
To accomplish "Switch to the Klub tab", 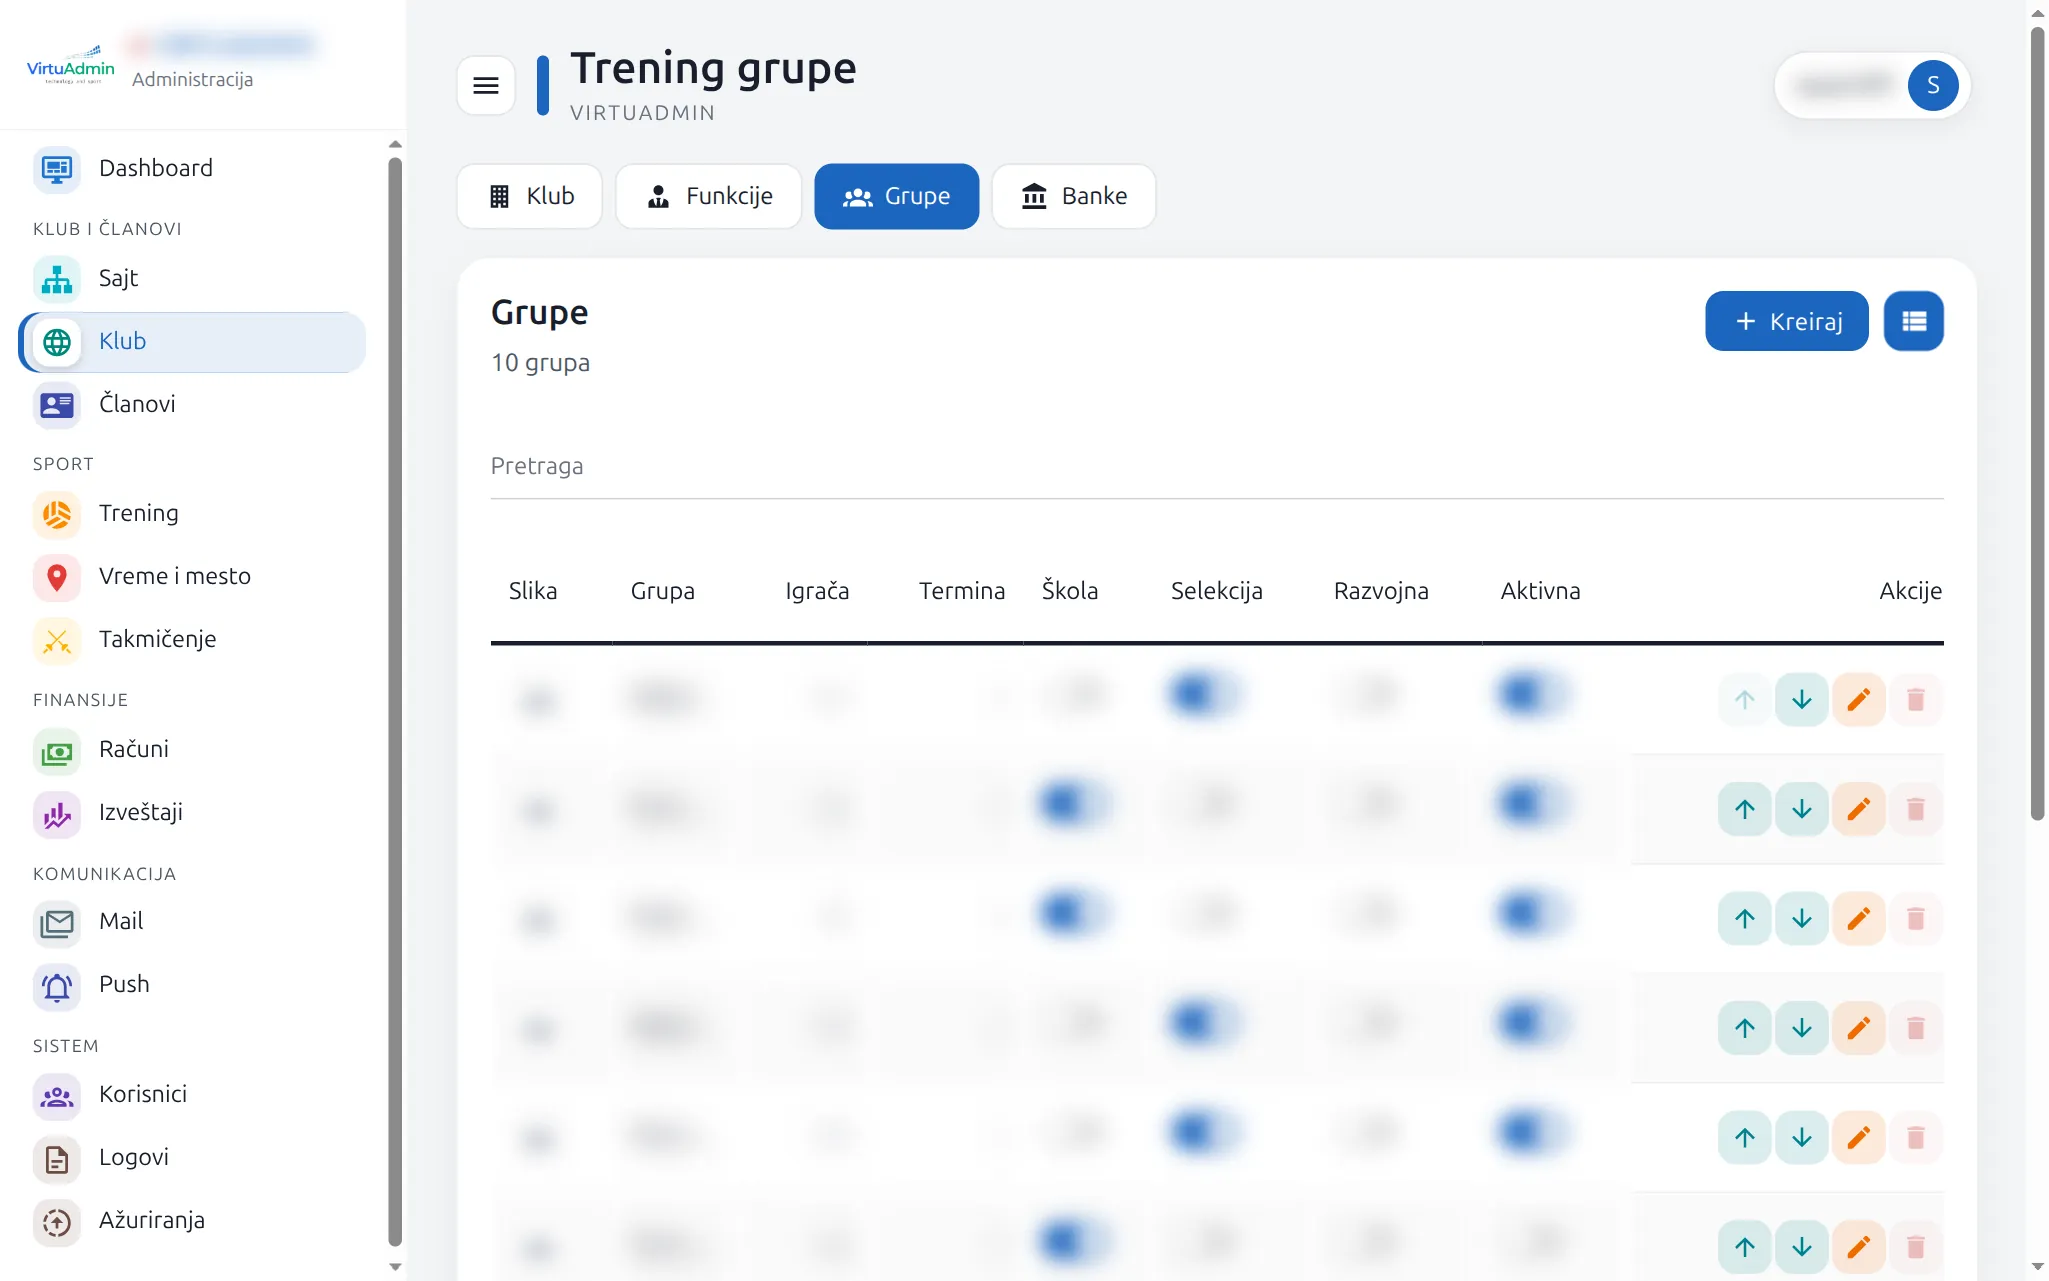I will click(530, 196).
